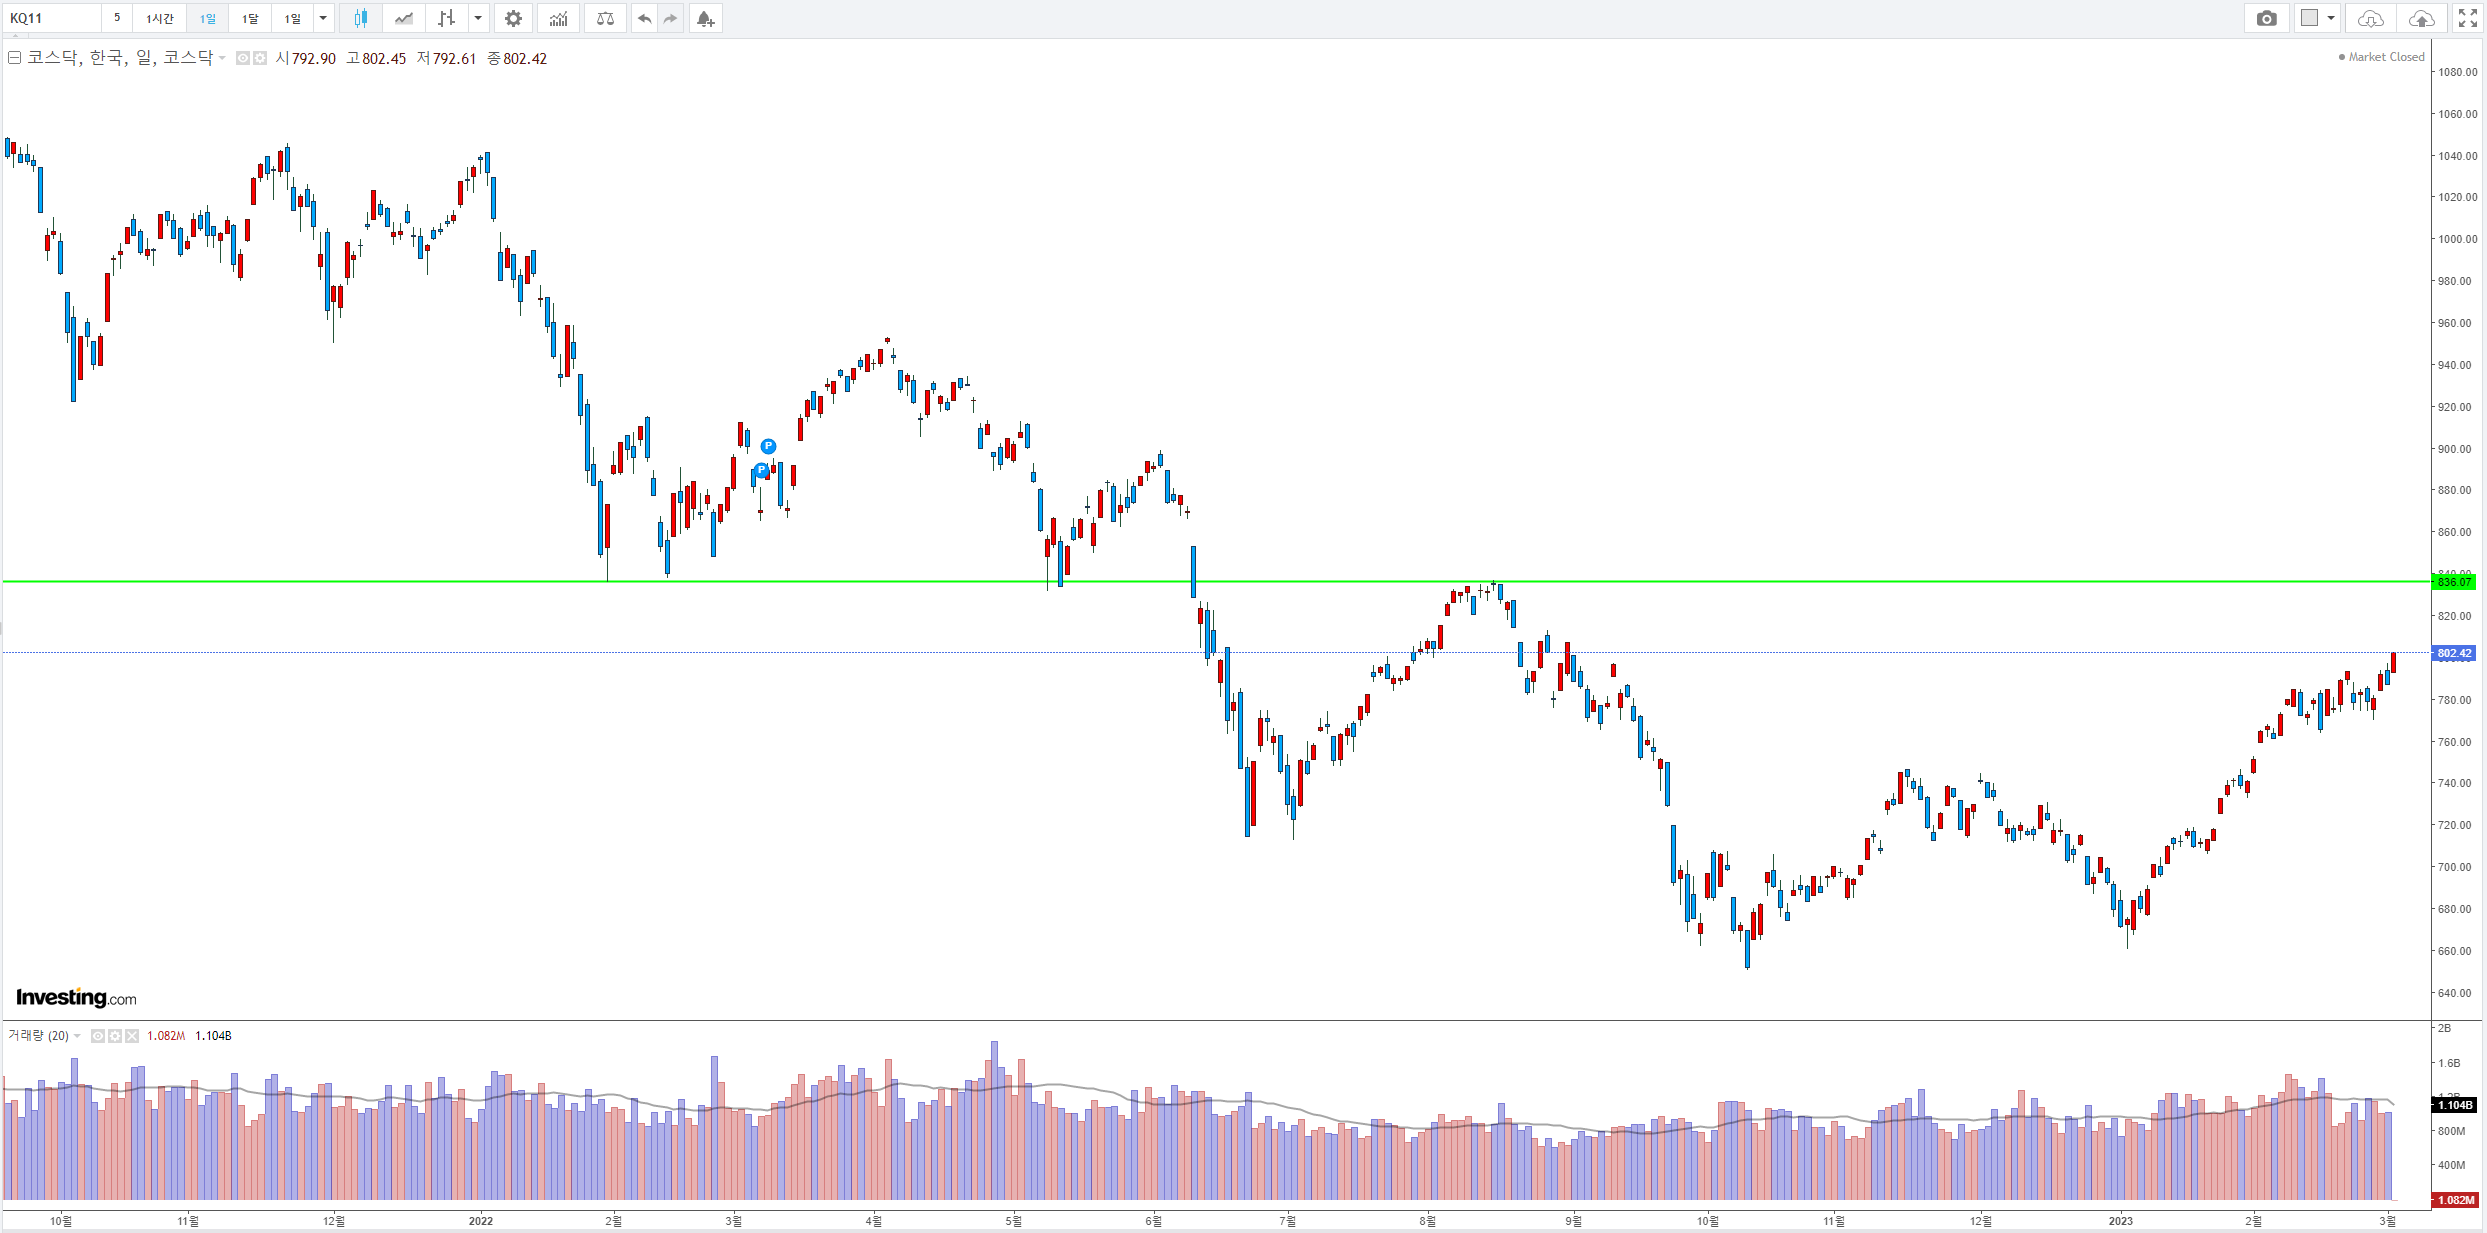Click the compare symbols scales icon

pos(605,18)
